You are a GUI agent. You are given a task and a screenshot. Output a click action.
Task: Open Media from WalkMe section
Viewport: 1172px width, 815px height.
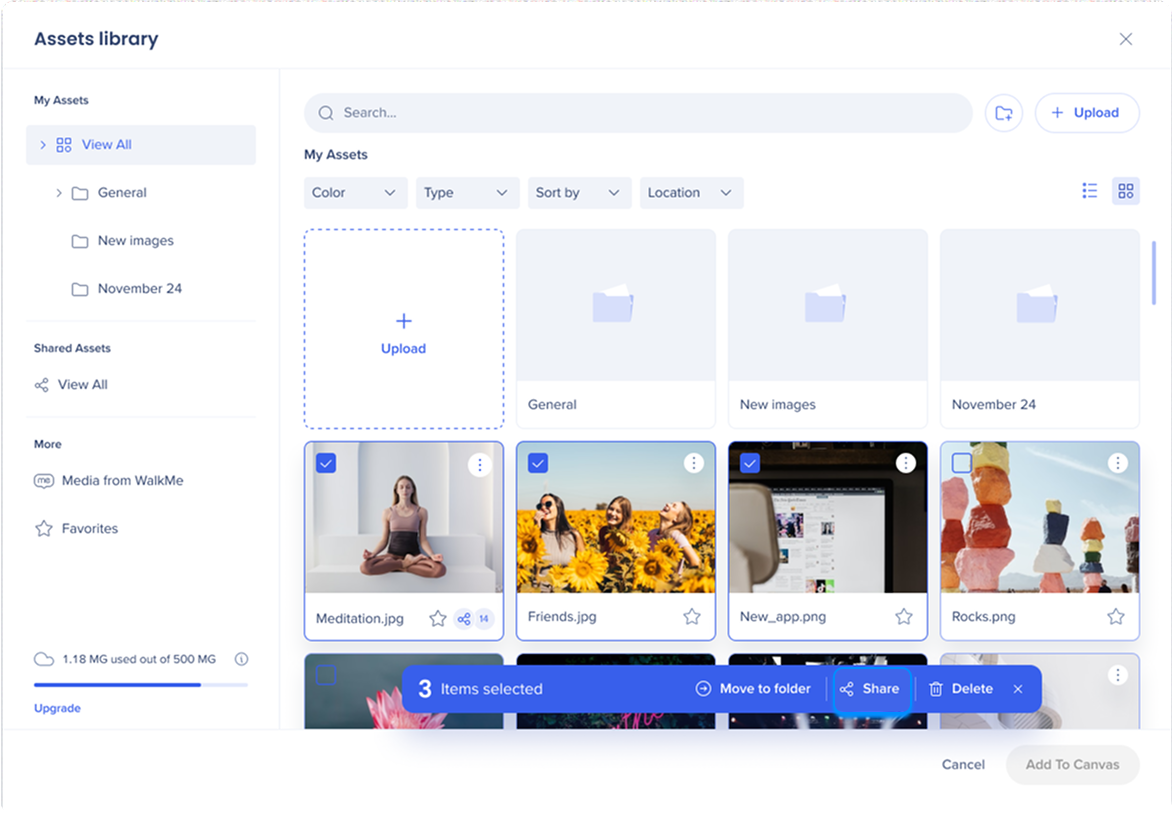pyautogui.click(x=122, y=481)
